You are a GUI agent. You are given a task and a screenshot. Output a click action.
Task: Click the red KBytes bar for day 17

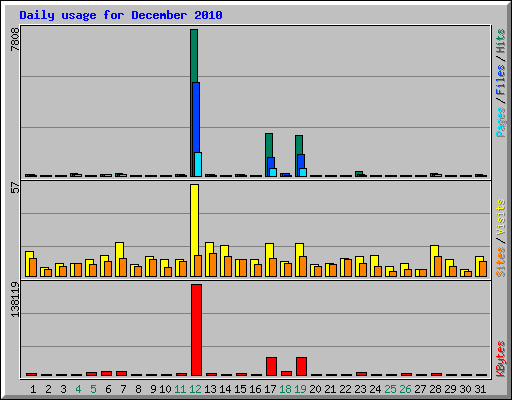coord(271,366)
